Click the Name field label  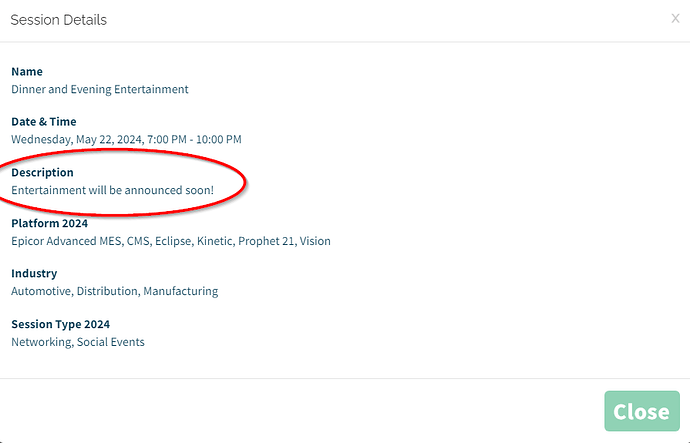[x=27, y=71]
